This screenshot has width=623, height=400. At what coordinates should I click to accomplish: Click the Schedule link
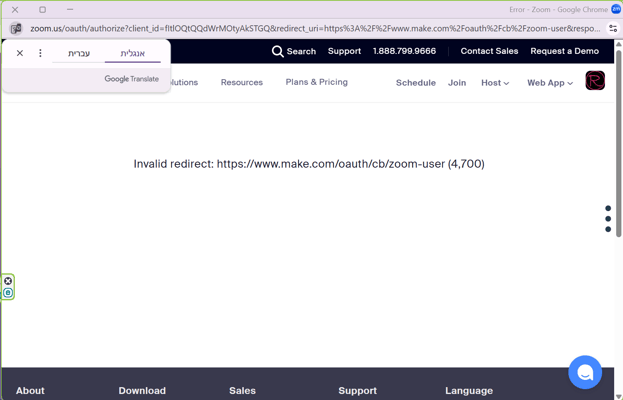(416, 83)
